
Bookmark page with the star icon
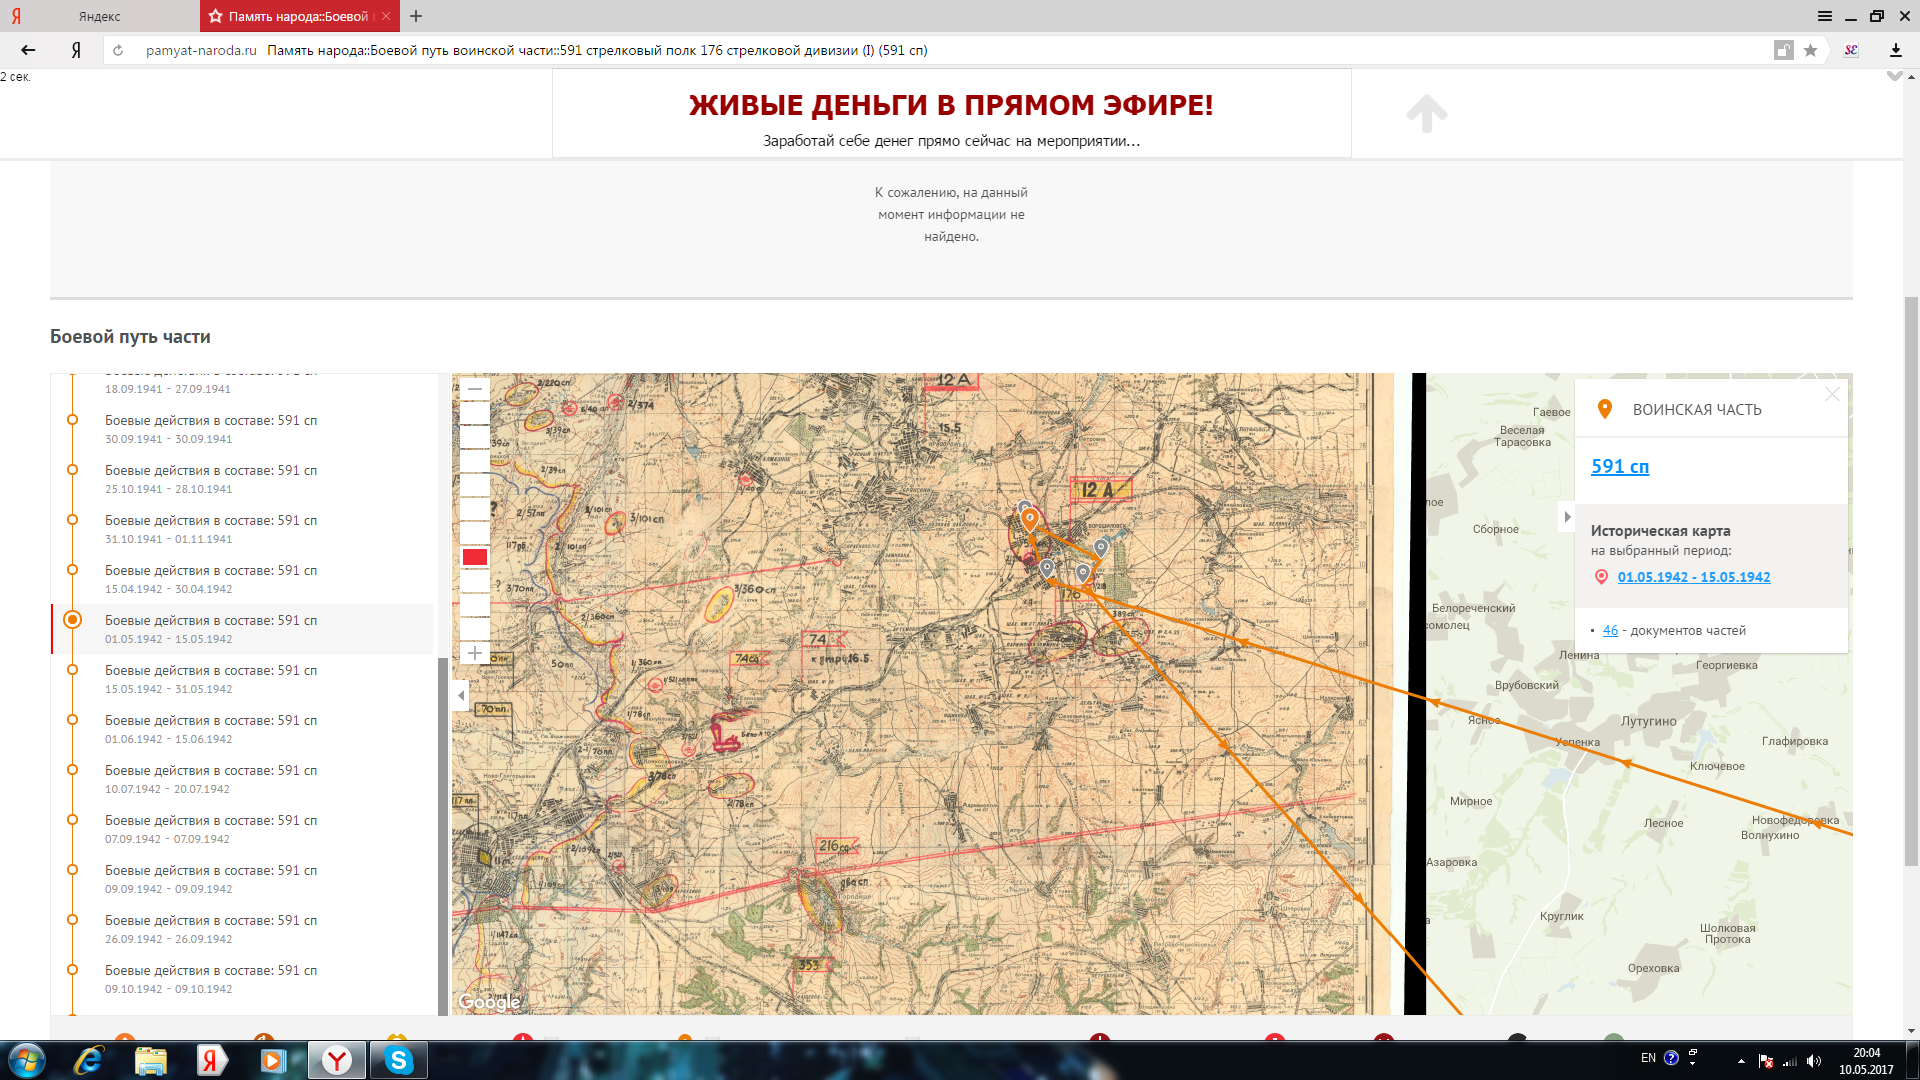click(x=1810, y=50)
